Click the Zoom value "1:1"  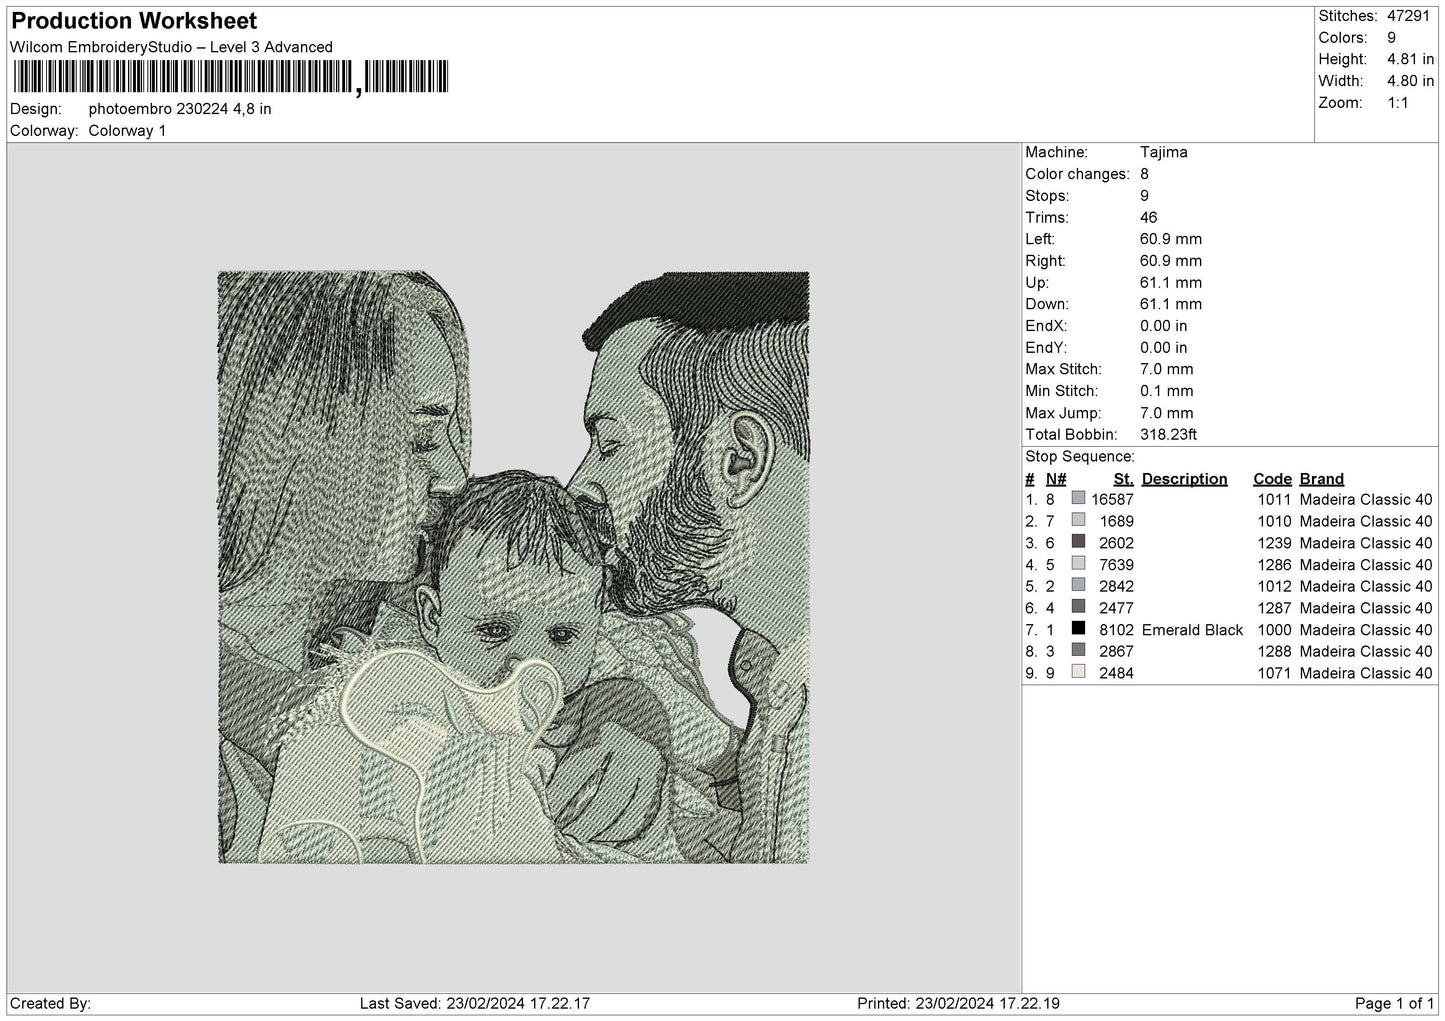coord(1398,103)
